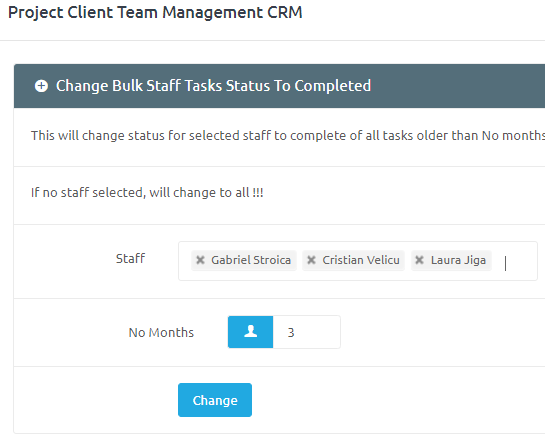Click the empty dark header bar right of title
Image resolution: width=545 pixels, height=441 pixels.
tap(459, 86)
